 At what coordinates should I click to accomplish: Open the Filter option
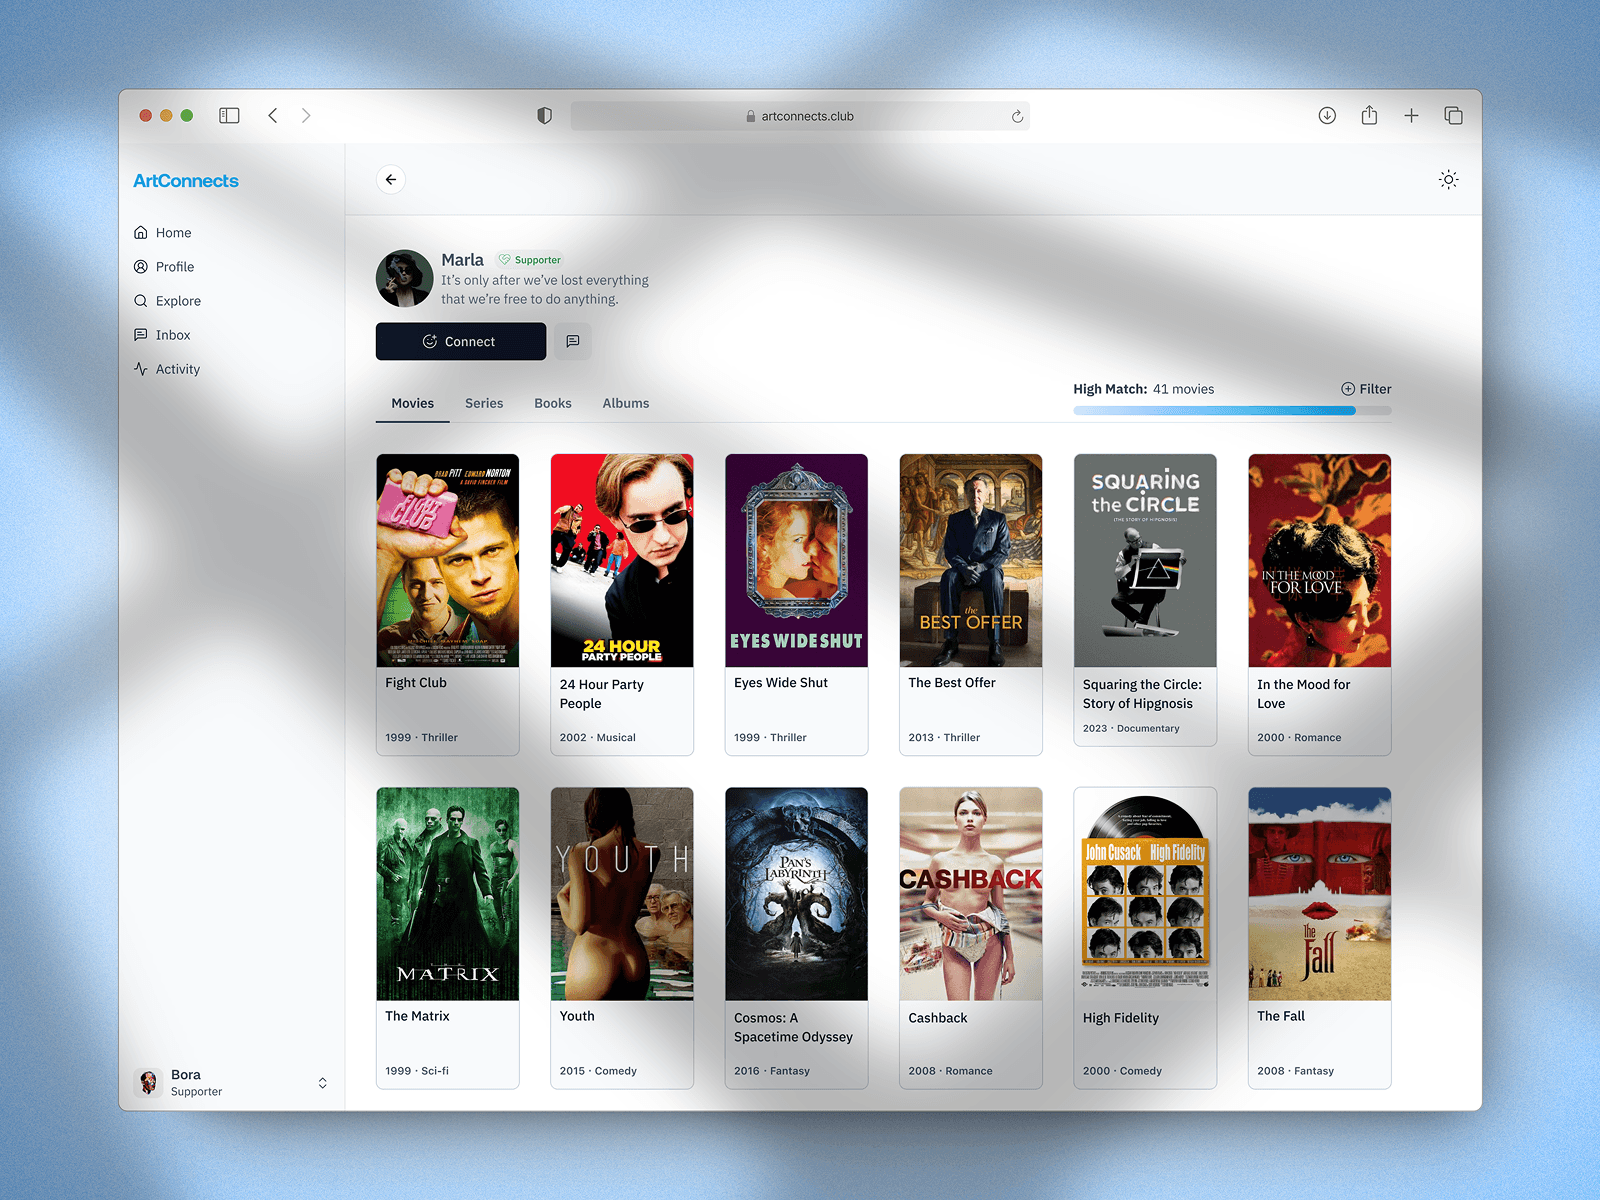pos(1366,389)
